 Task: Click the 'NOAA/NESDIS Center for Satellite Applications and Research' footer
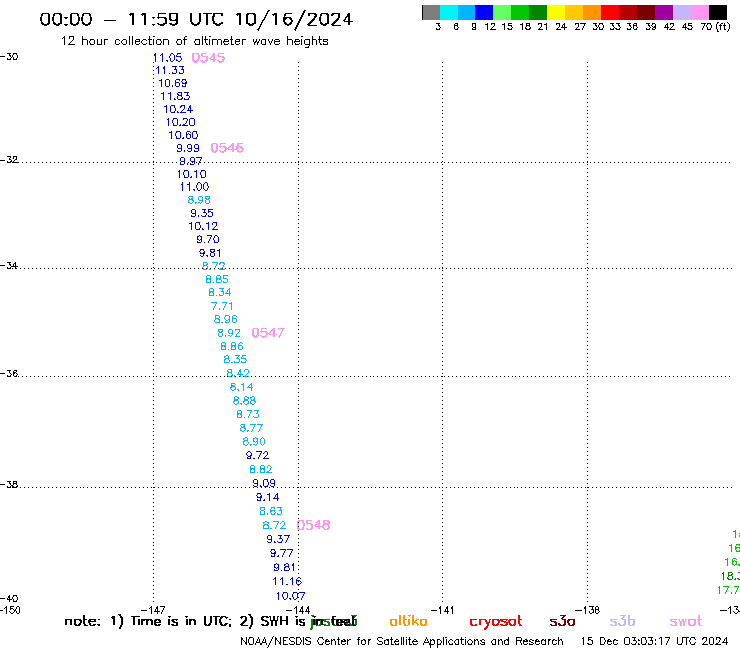(402, 641)
